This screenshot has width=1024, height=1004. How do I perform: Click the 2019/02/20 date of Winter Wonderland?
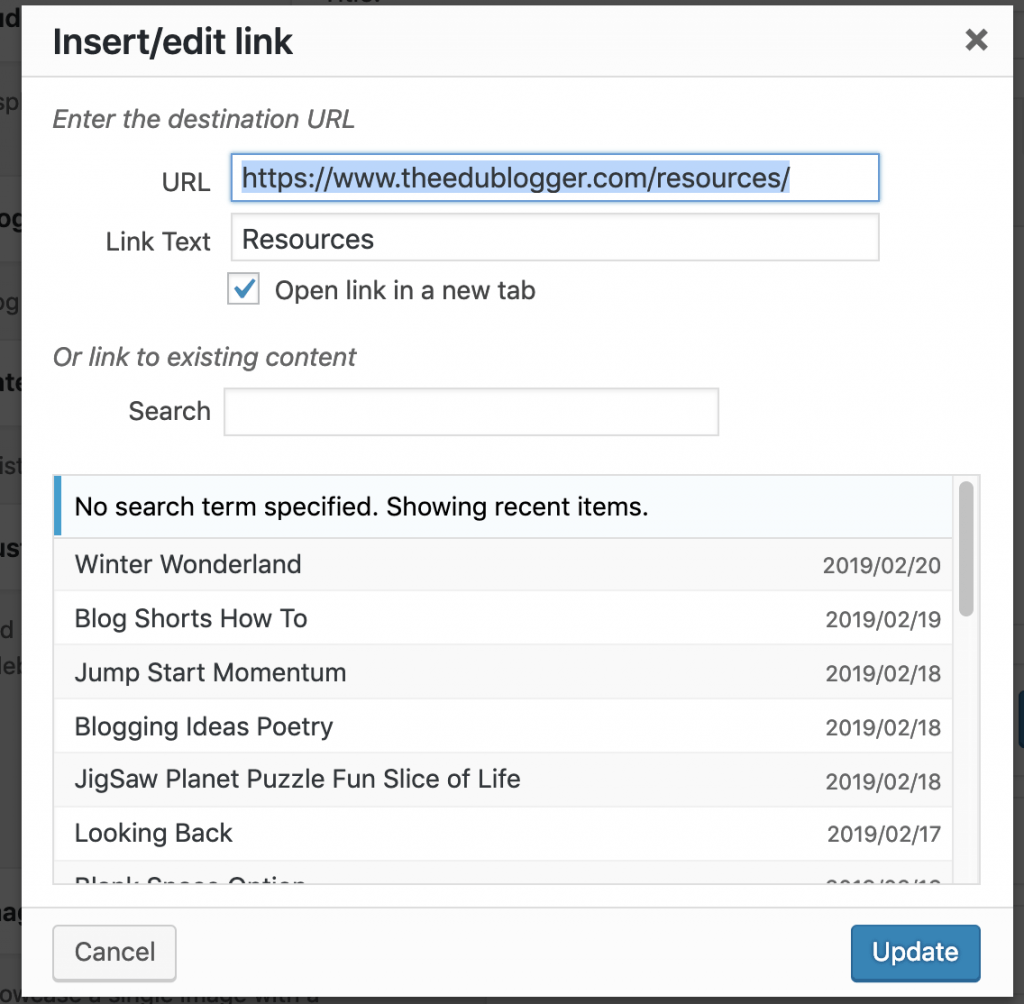(x=881, y=566)
